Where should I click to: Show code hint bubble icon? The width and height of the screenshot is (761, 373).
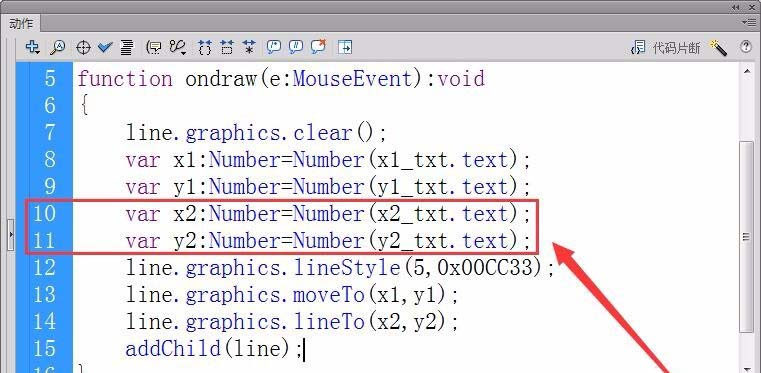click(x=154, y=47)
